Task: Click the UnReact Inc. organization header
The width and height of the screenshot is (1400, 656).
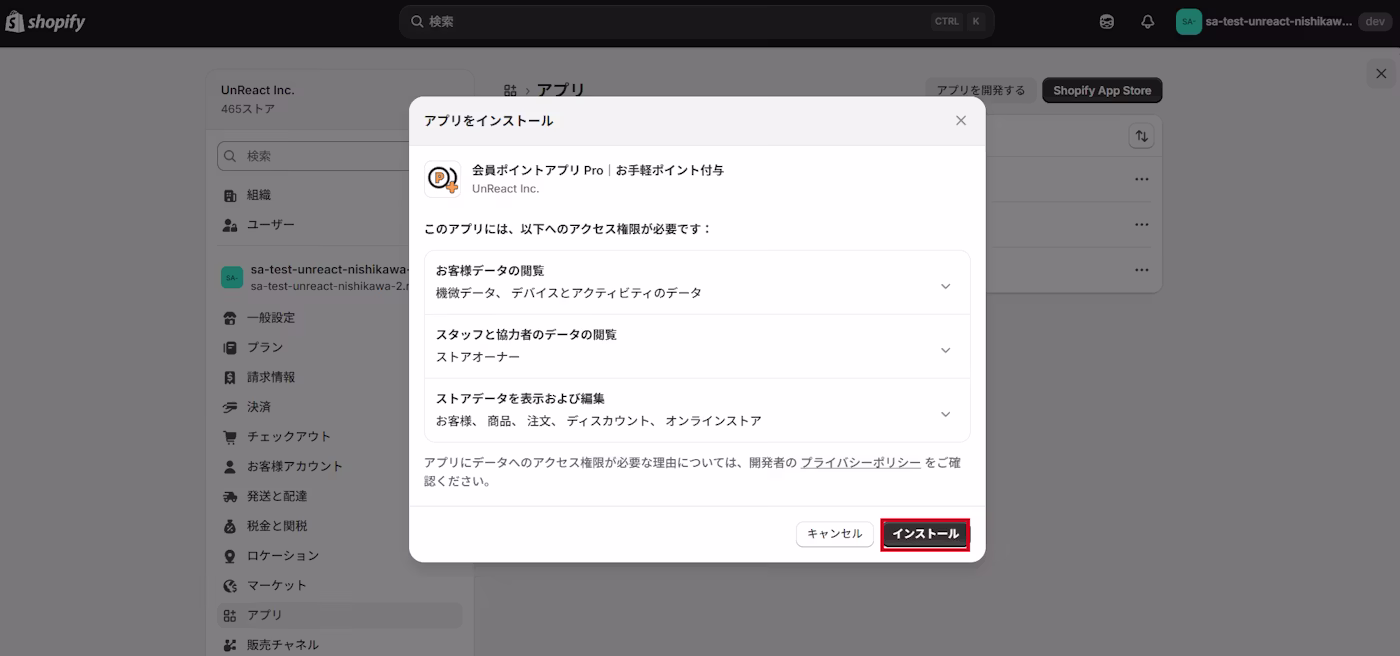Action: point(339,99)
